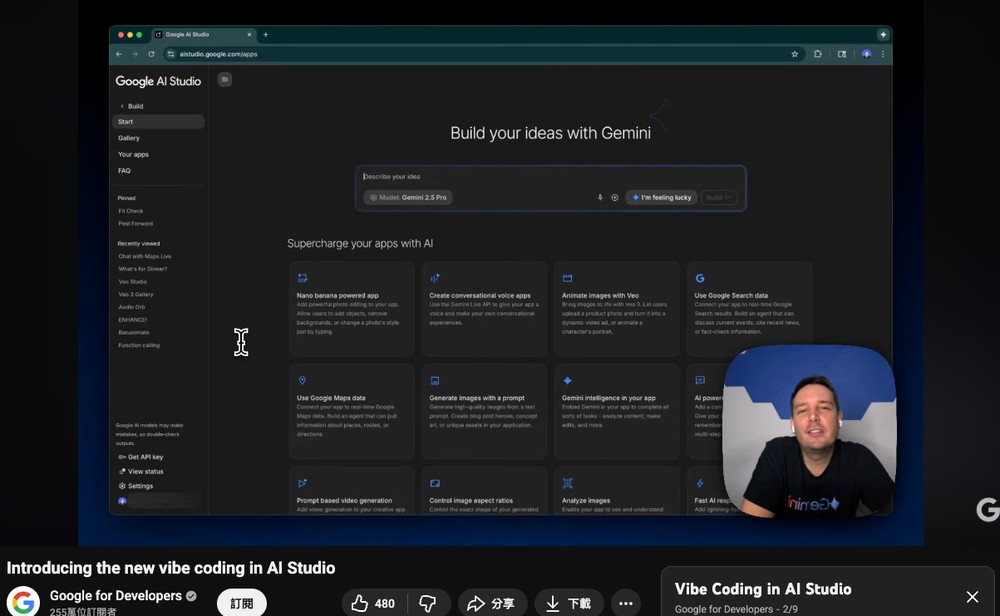Screen dimensions: 1000x616
Task: Click the 訂閱 subscribe button
Action: (241, 603)
